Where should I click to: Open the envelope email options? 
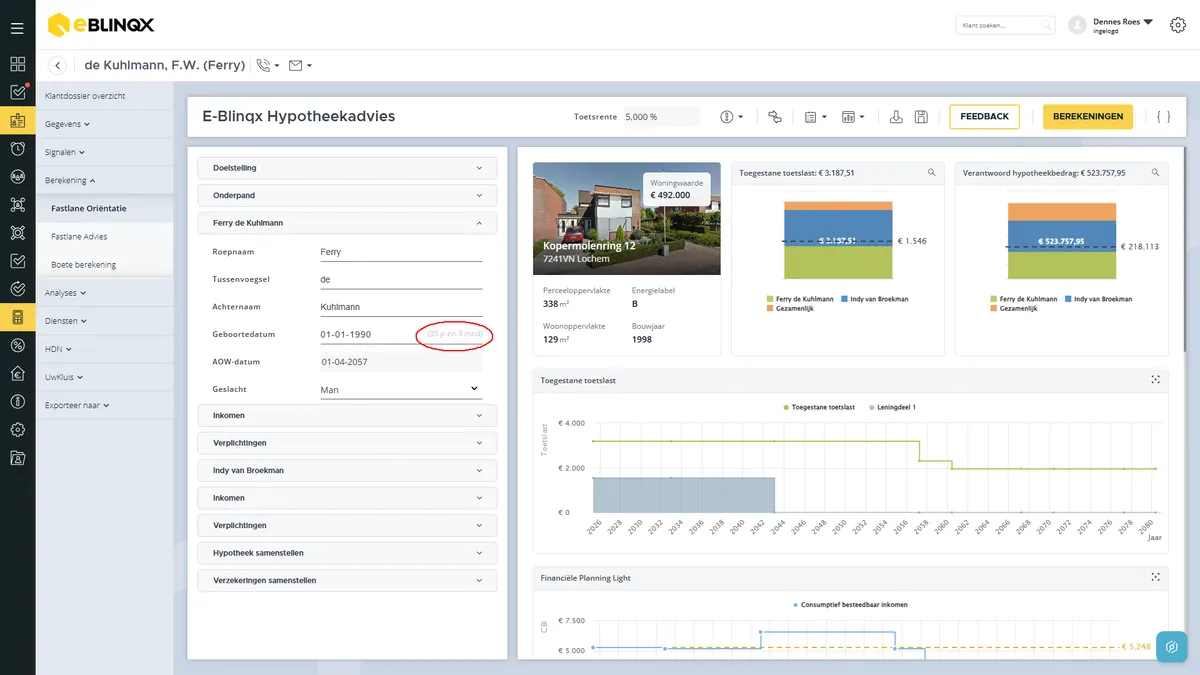300,65
